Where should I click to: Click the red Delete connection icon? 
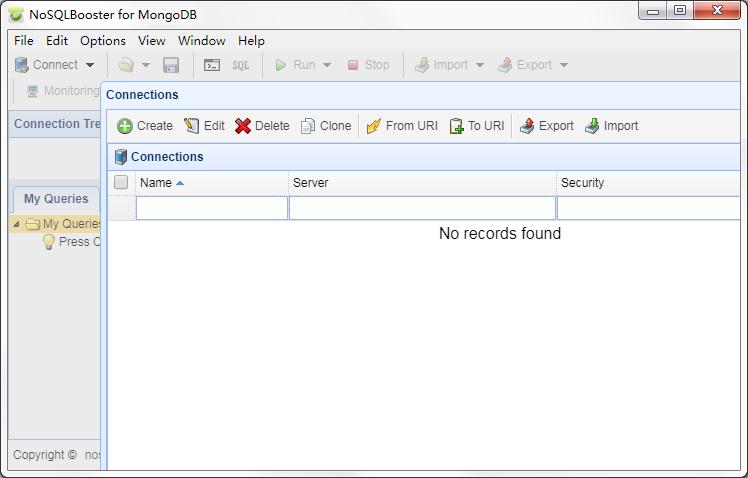(243, 126)
